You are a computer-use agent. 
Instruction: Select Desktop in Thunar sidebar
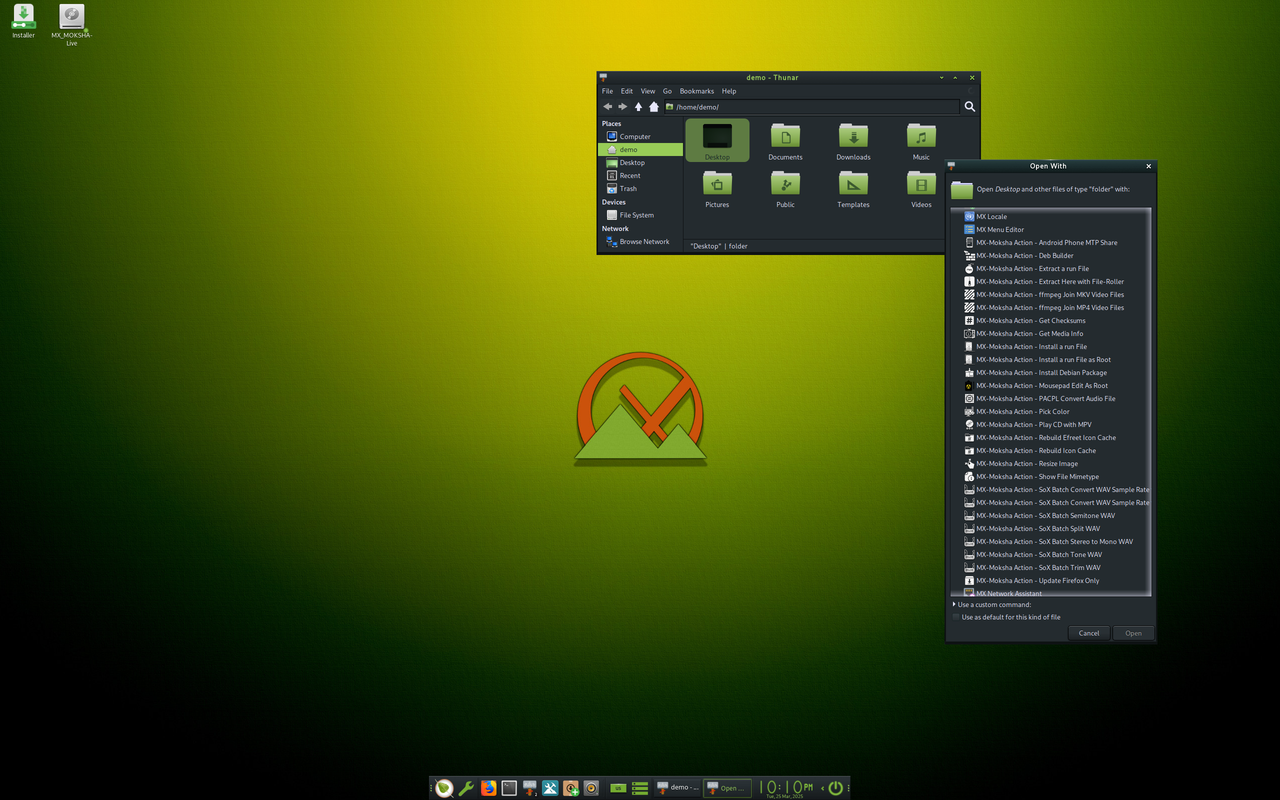640,162
